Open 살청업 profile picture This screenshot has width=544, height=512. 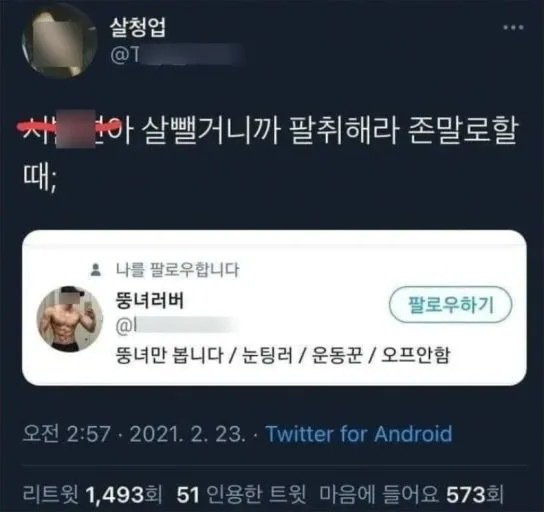click(60, 41)
